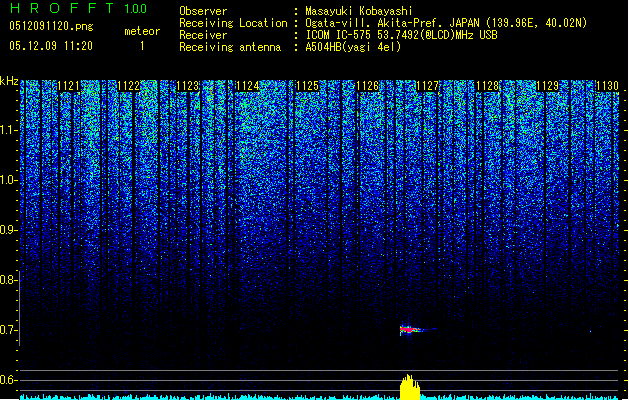The image size is (629, 400).
Task: Click the 'meteor' count label
Action: pos(142,31)
